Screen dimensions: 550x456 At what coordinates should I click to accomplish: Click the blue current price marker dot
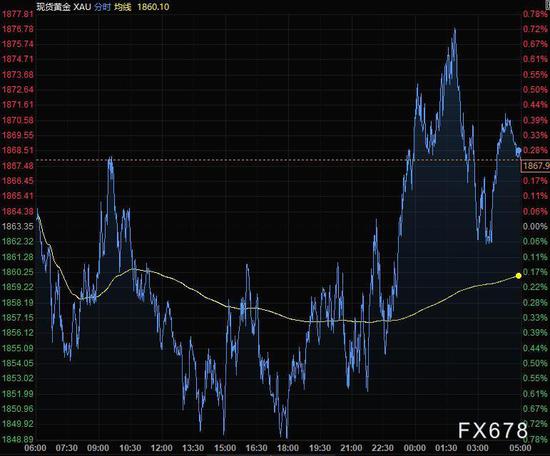pos(519,151)
